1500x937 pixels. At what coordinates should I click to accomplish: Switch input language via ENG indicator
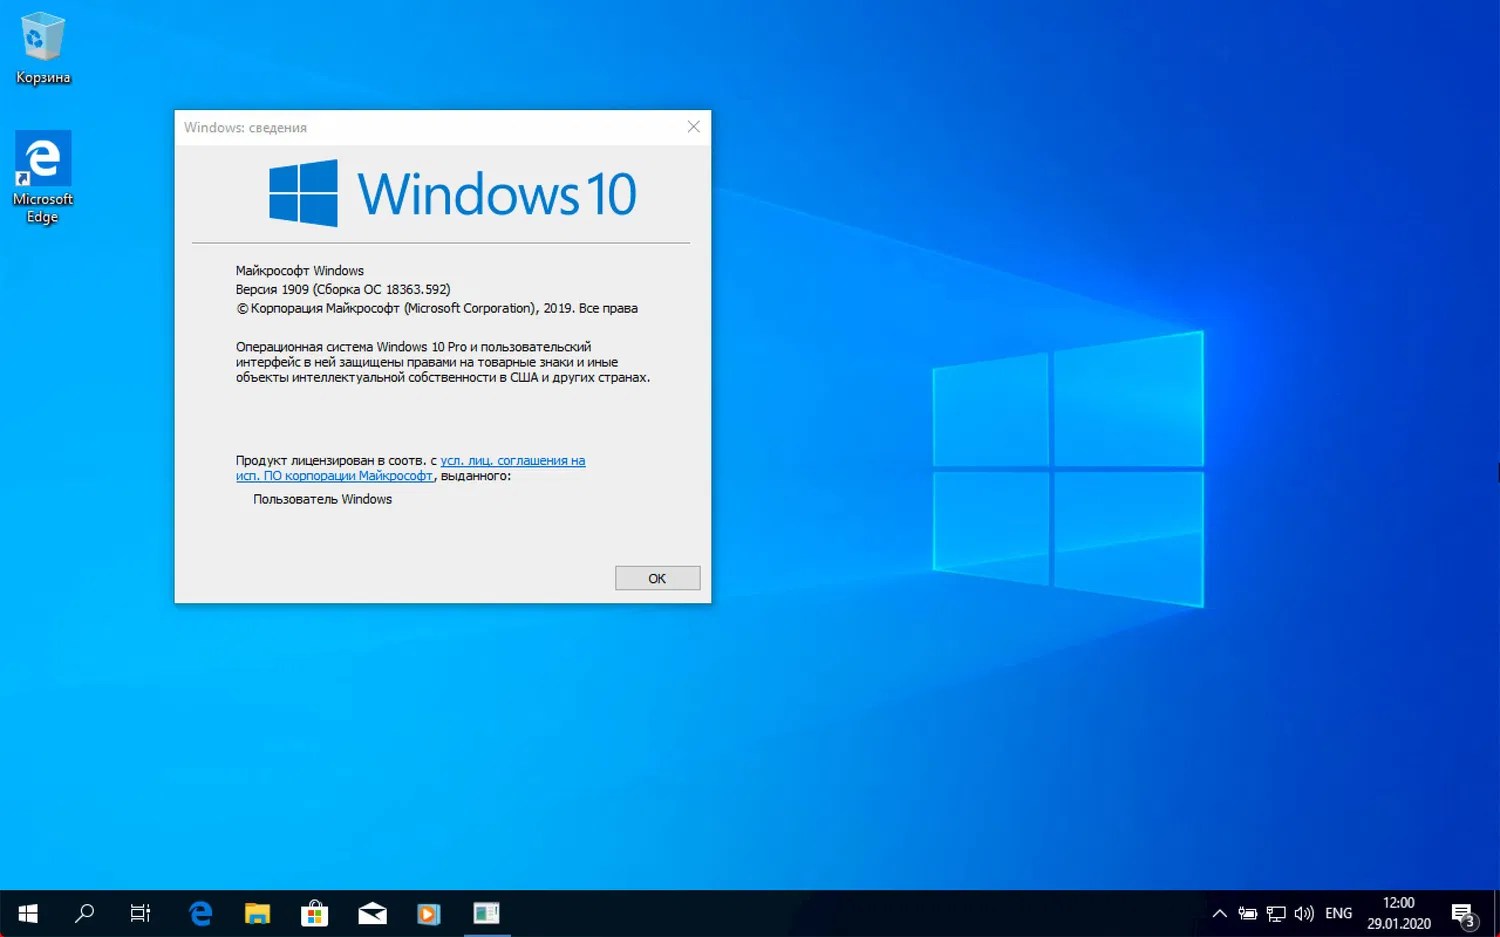pyautogui.click(x=1338, y=913)
